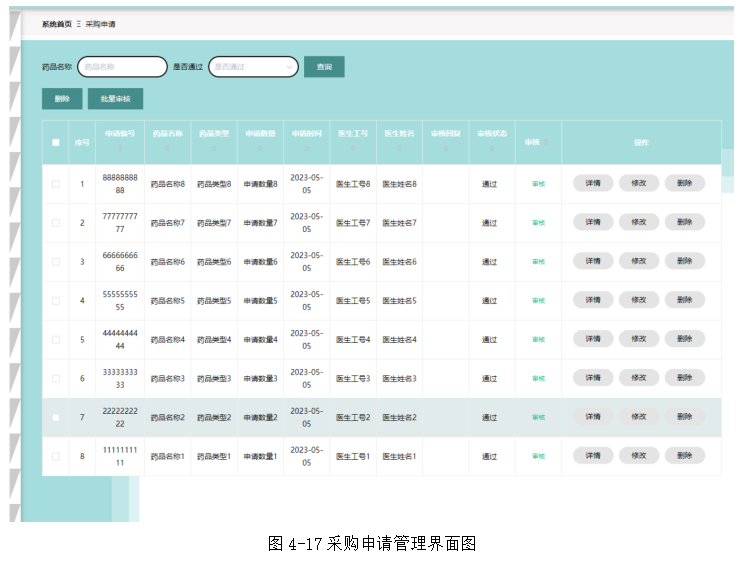Check the checkbox for row 2
The image size is (752, 564).
56,223
